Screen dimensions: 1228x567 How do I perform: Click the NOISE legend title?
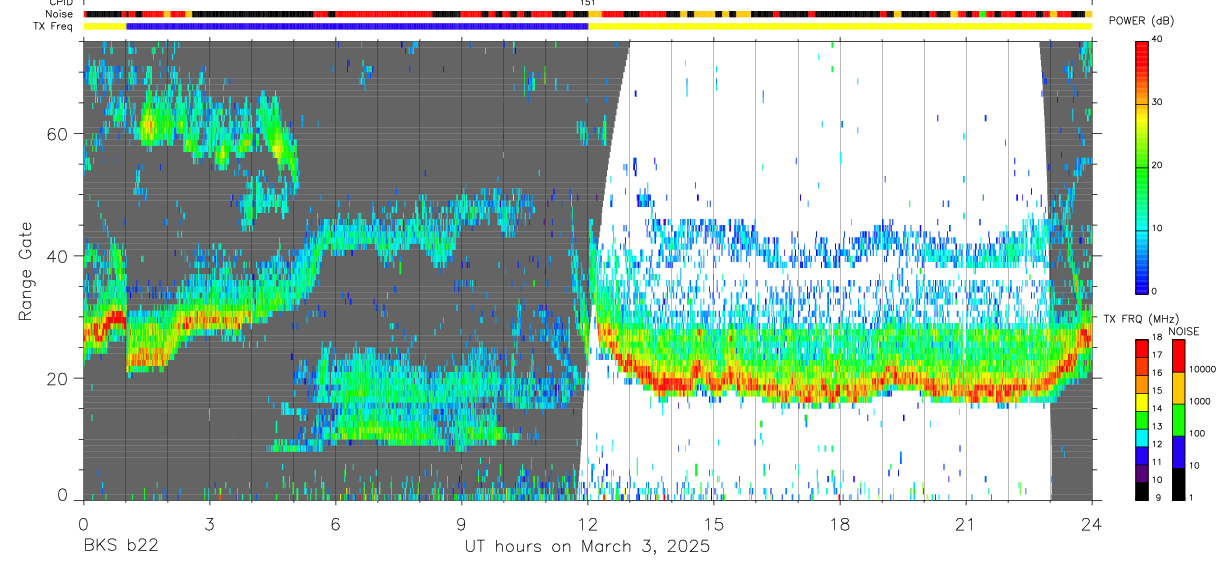1184,331
